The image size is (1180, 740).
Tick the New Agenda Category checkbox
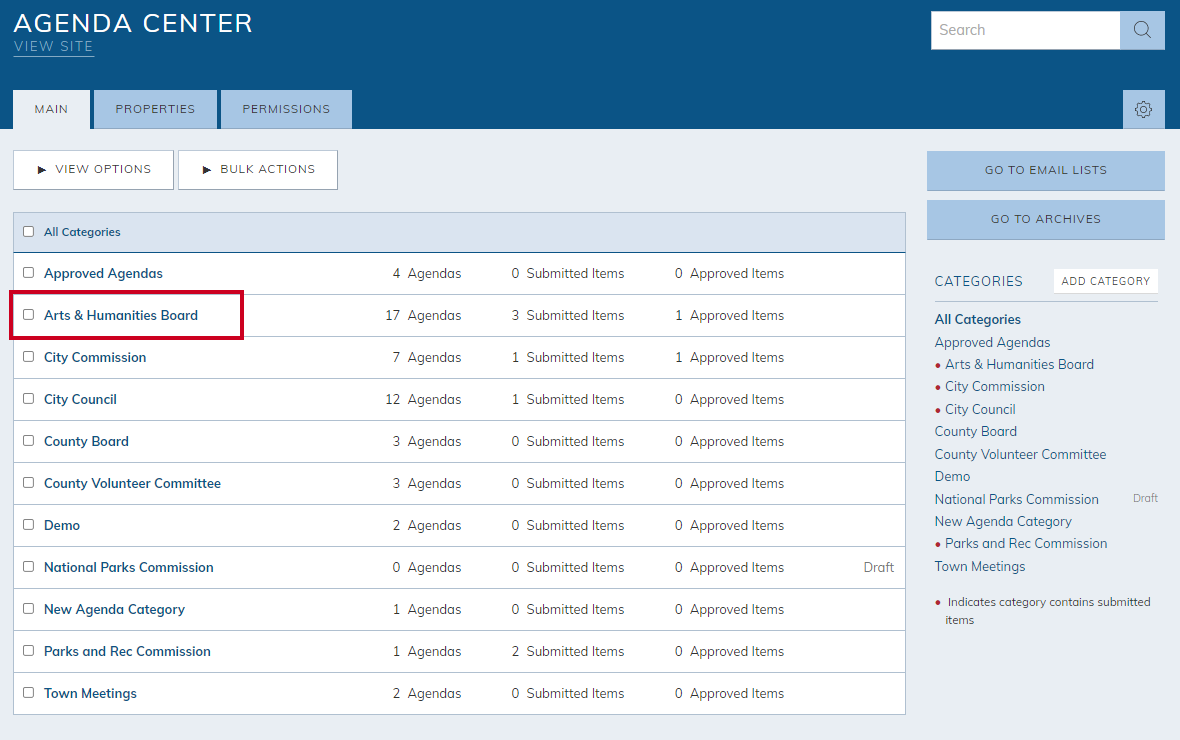29,608
